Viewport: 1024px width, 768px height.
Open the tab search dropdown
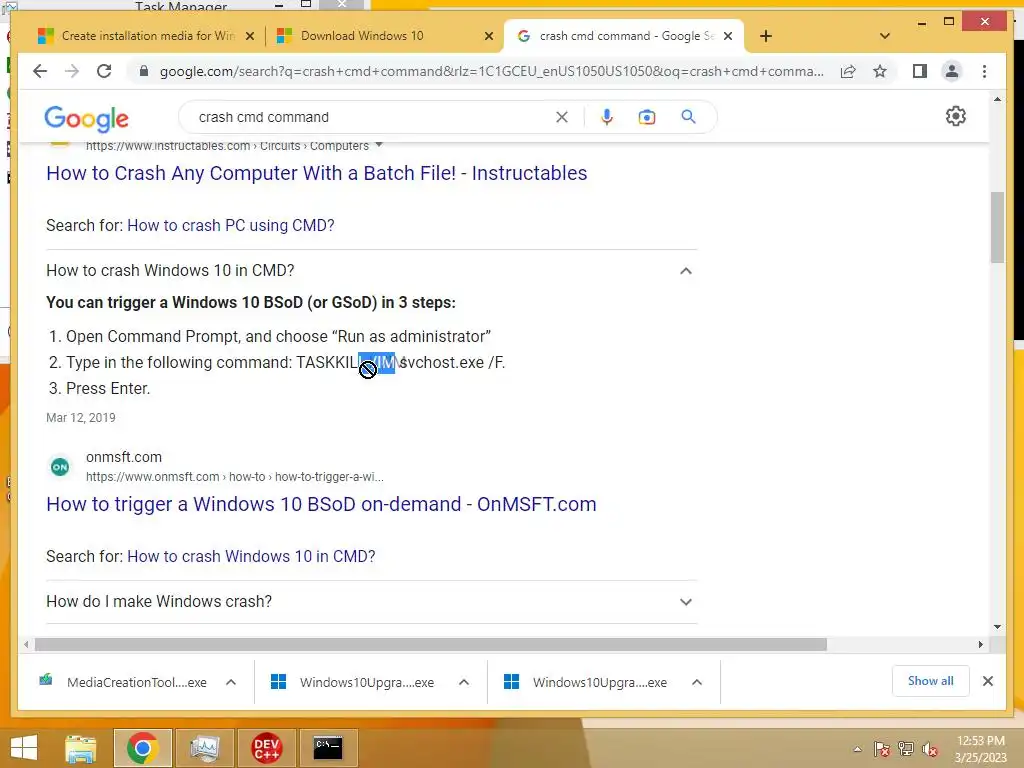pos(884,36)
